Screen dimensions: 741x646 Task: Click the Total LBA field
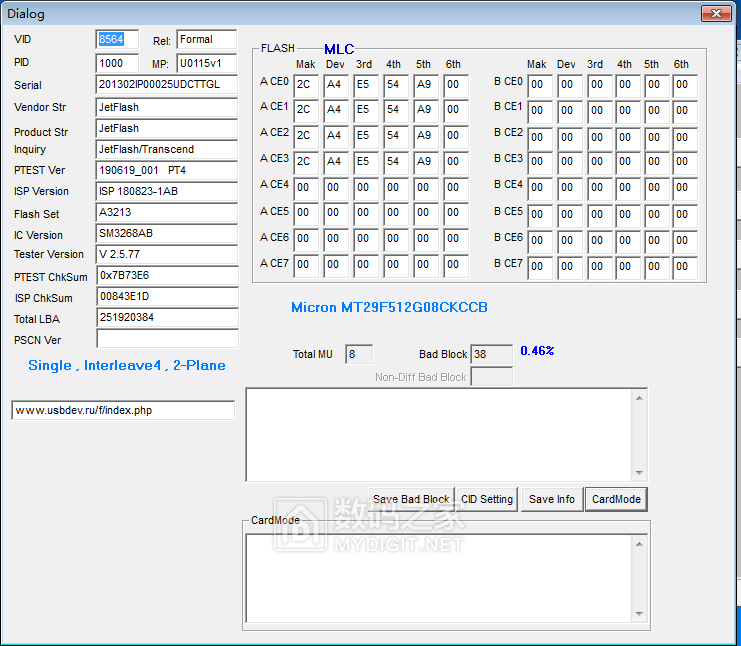(x=167, y=318)
